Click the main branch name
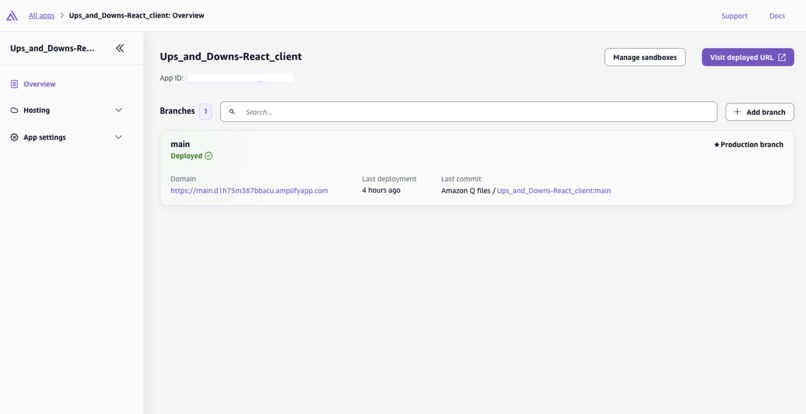 [x=180, y=144]
